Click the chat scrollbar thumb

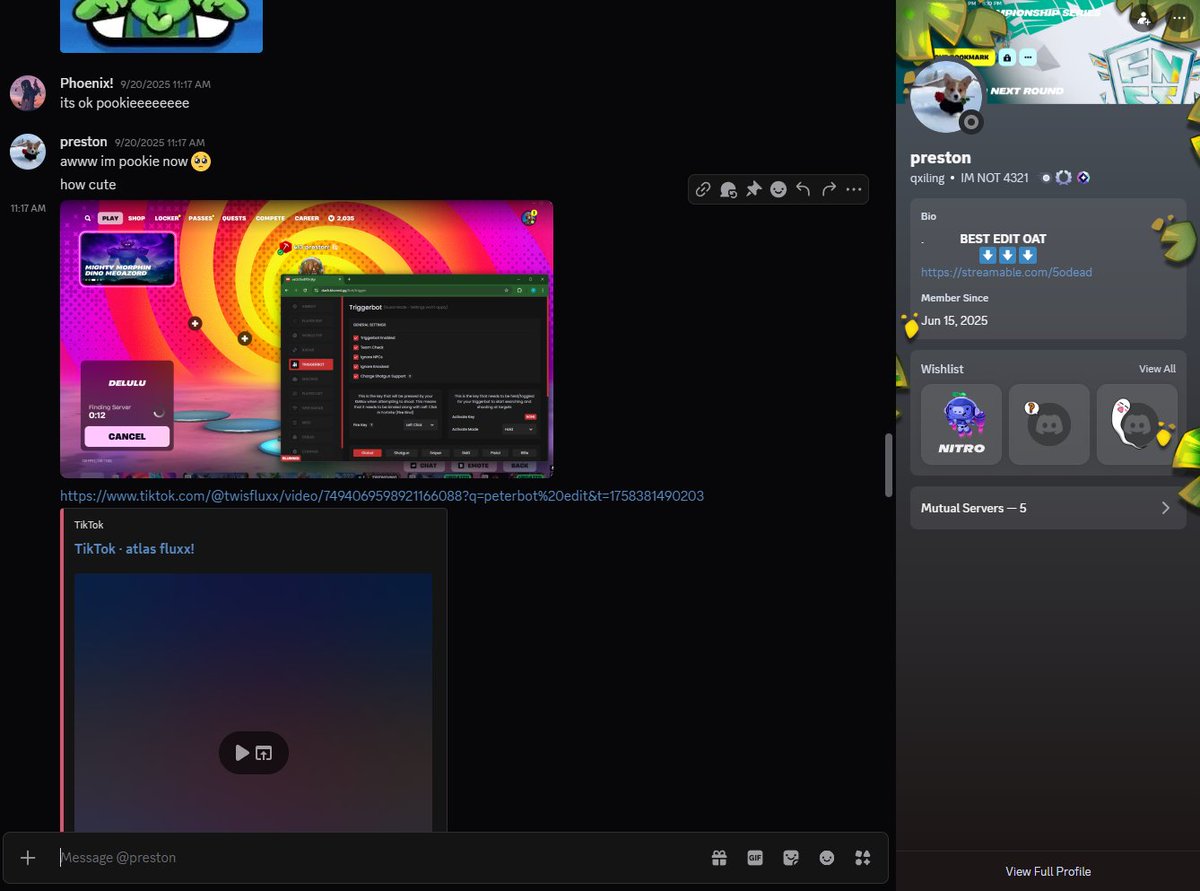[x=888, y=465]
